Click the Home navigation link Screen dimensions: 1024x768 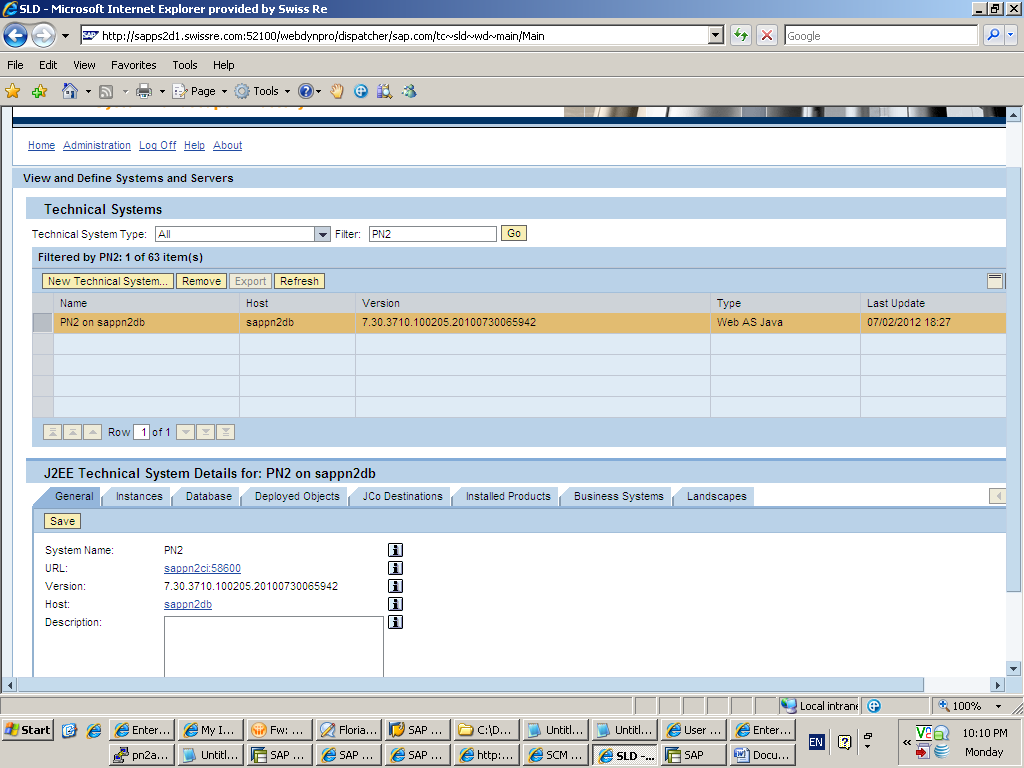coord(41,145)
